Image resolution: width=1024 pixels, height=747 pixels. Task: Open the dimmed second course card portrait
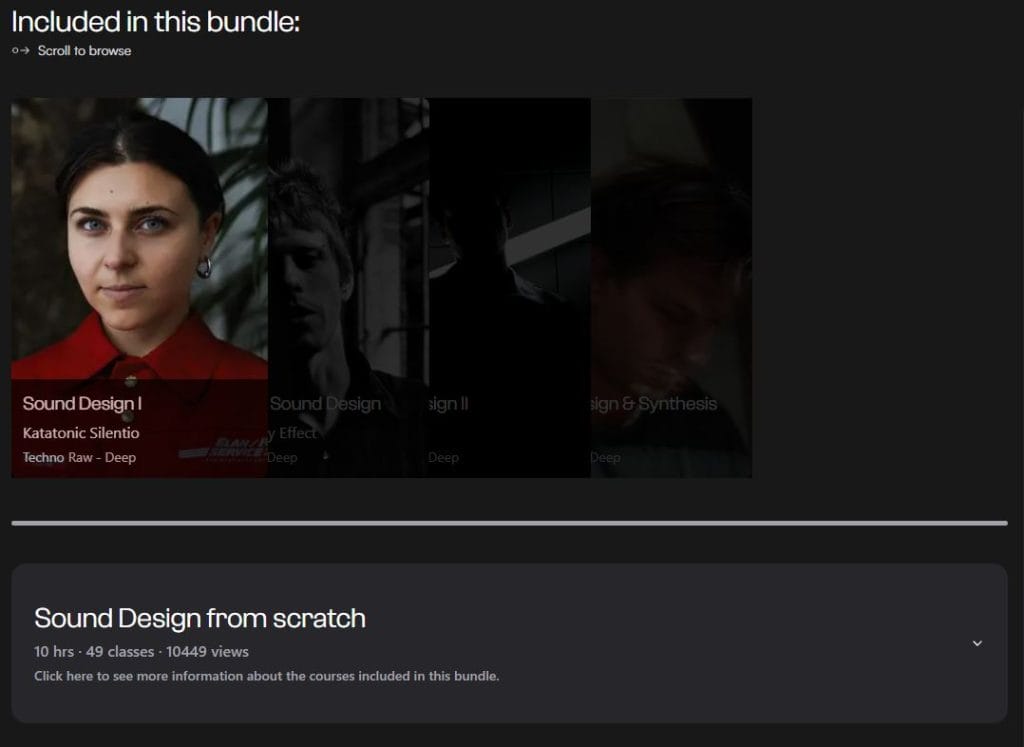(x=348, y=287)
